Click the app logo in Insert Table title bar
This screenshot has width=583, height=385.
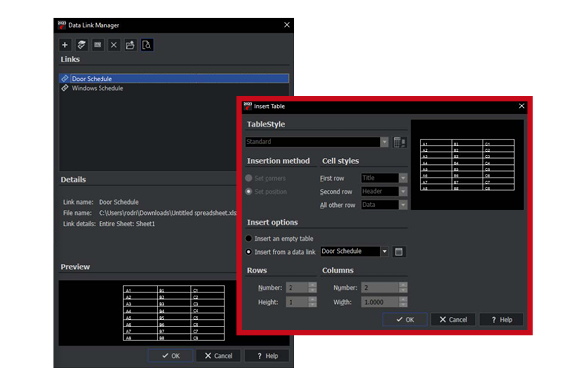click(x=248, y=106)
